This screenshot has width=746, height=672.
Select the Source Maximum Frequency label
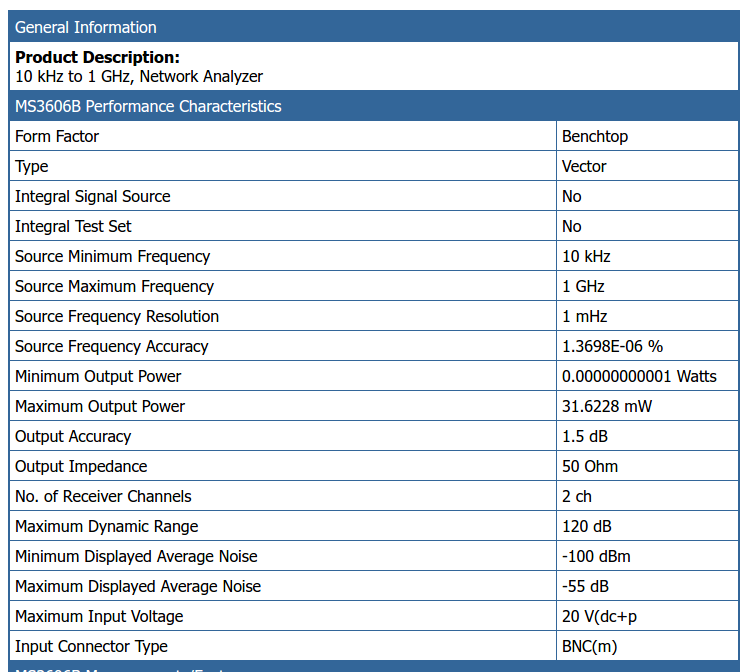tap(114, 287)
